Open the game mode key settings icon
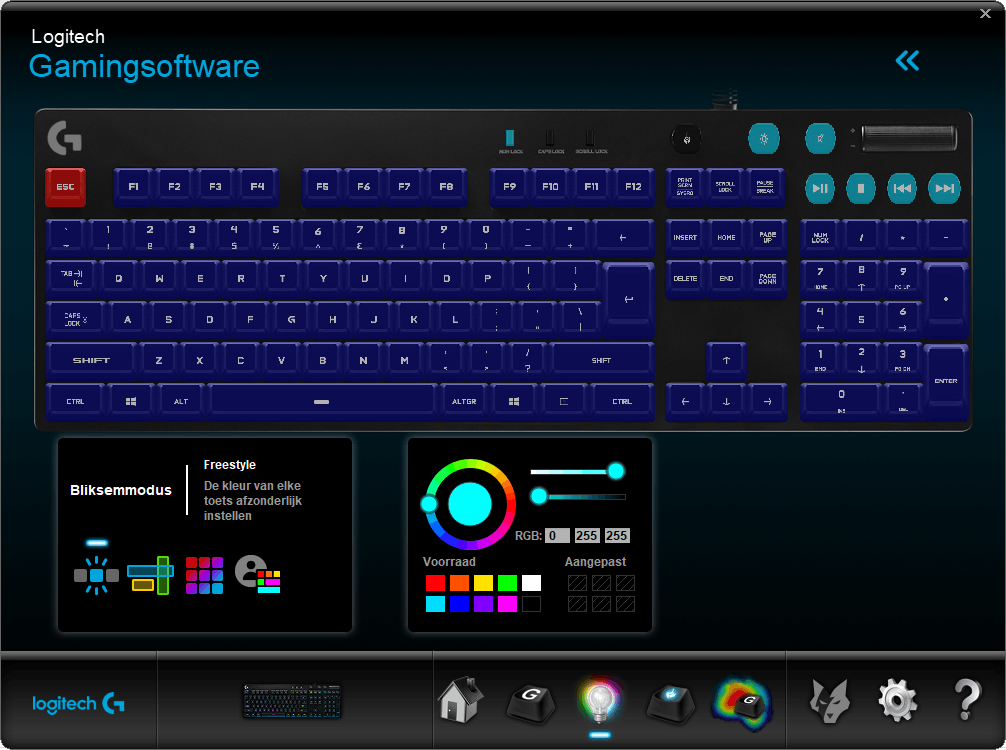1006x750 pixels. click(x=670, y=703)
